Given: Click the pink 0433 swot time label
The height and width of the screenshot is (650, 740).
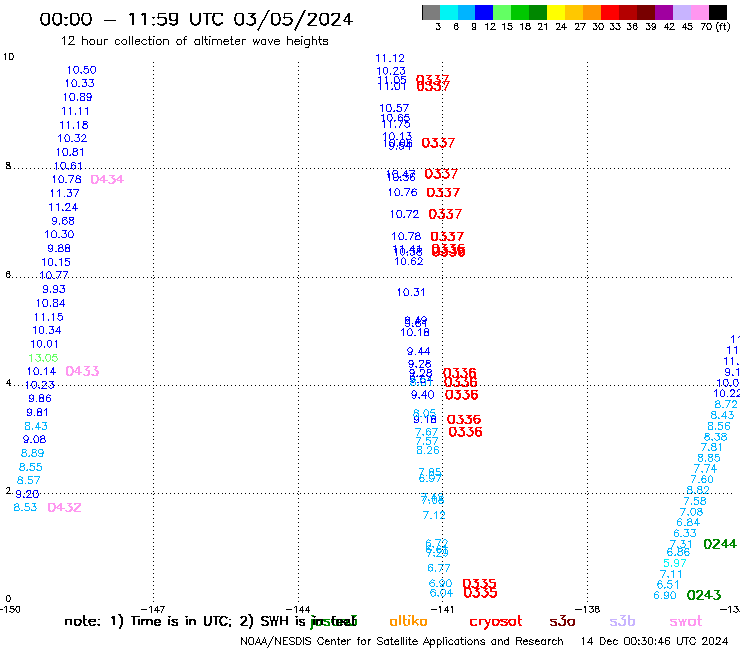Looking at the screenshot, I should click(82, 371).
